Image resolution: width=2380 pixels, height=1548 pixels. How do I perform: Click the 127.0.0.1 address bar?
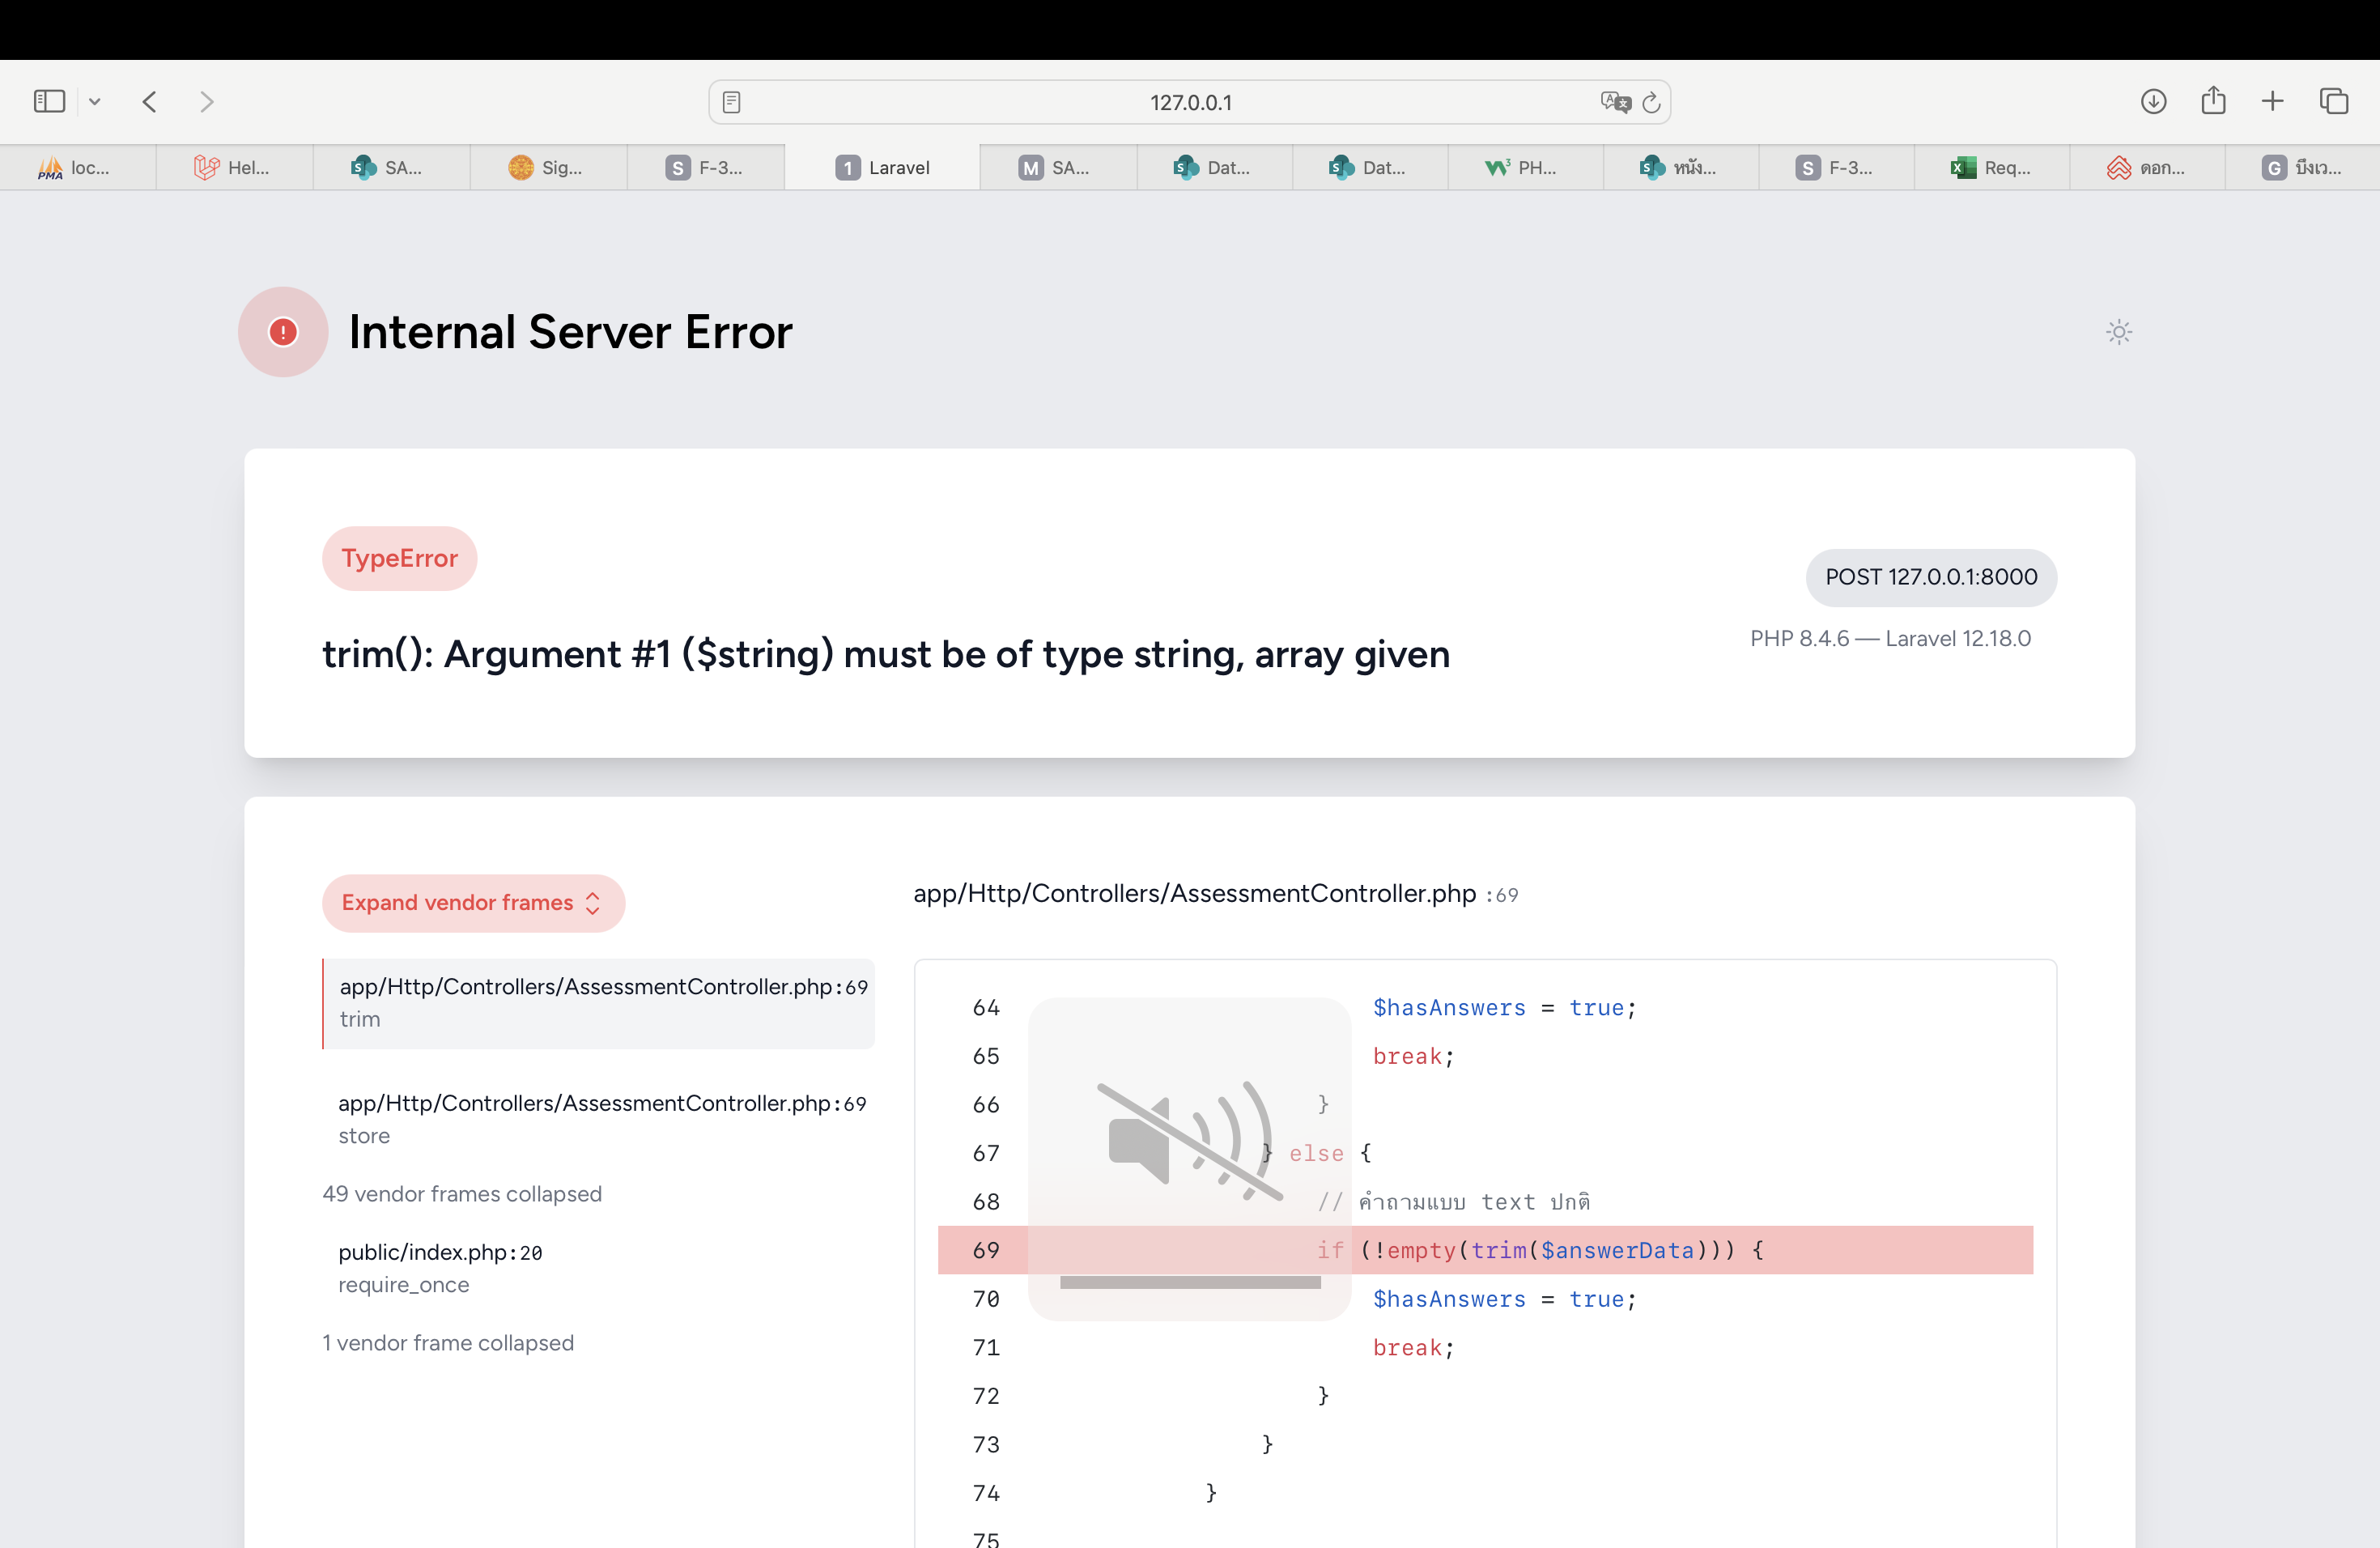click(x=1190, y=102)
